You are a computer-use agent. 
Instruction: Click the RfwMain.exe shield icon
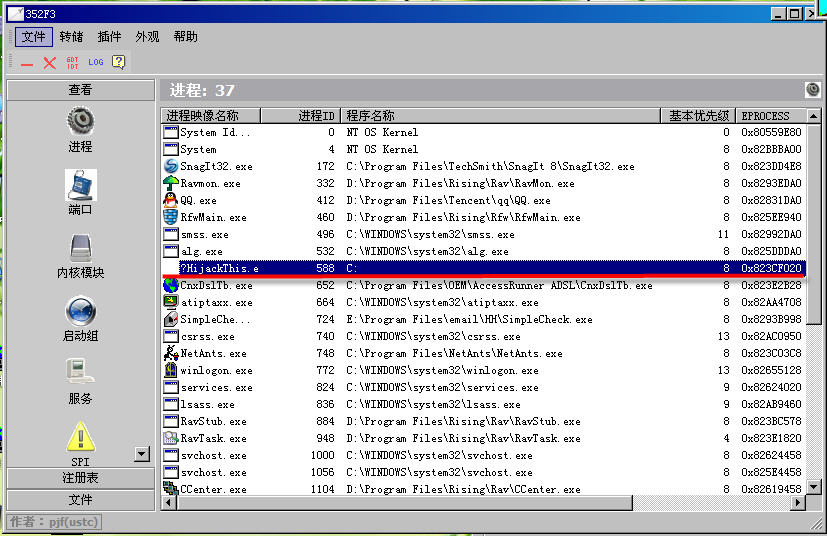point(171,217)
